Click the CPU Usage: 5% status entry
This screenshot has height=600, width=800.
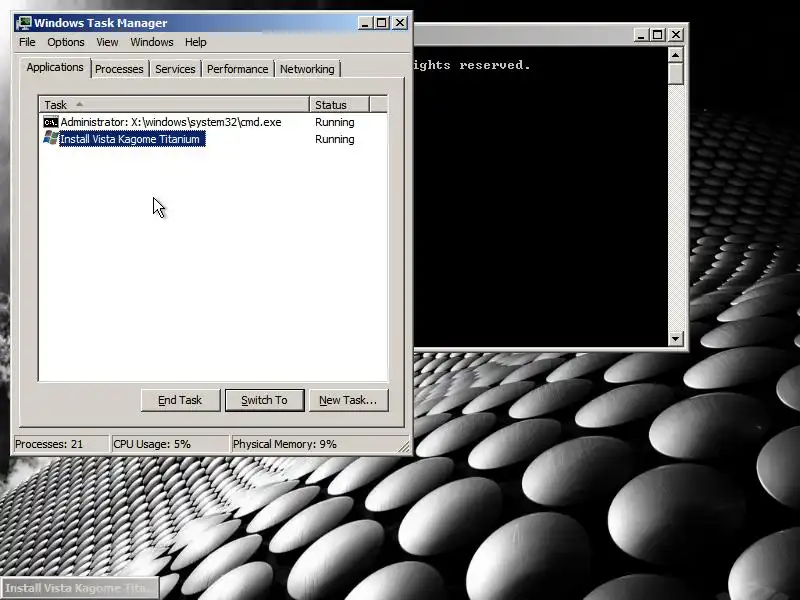(x=170, y=444)
